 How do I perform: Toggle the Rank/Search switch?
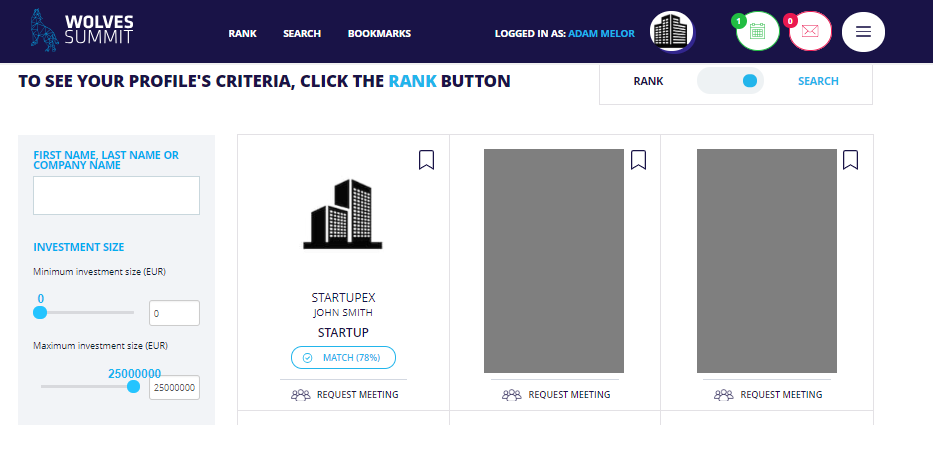pos(730,81)
